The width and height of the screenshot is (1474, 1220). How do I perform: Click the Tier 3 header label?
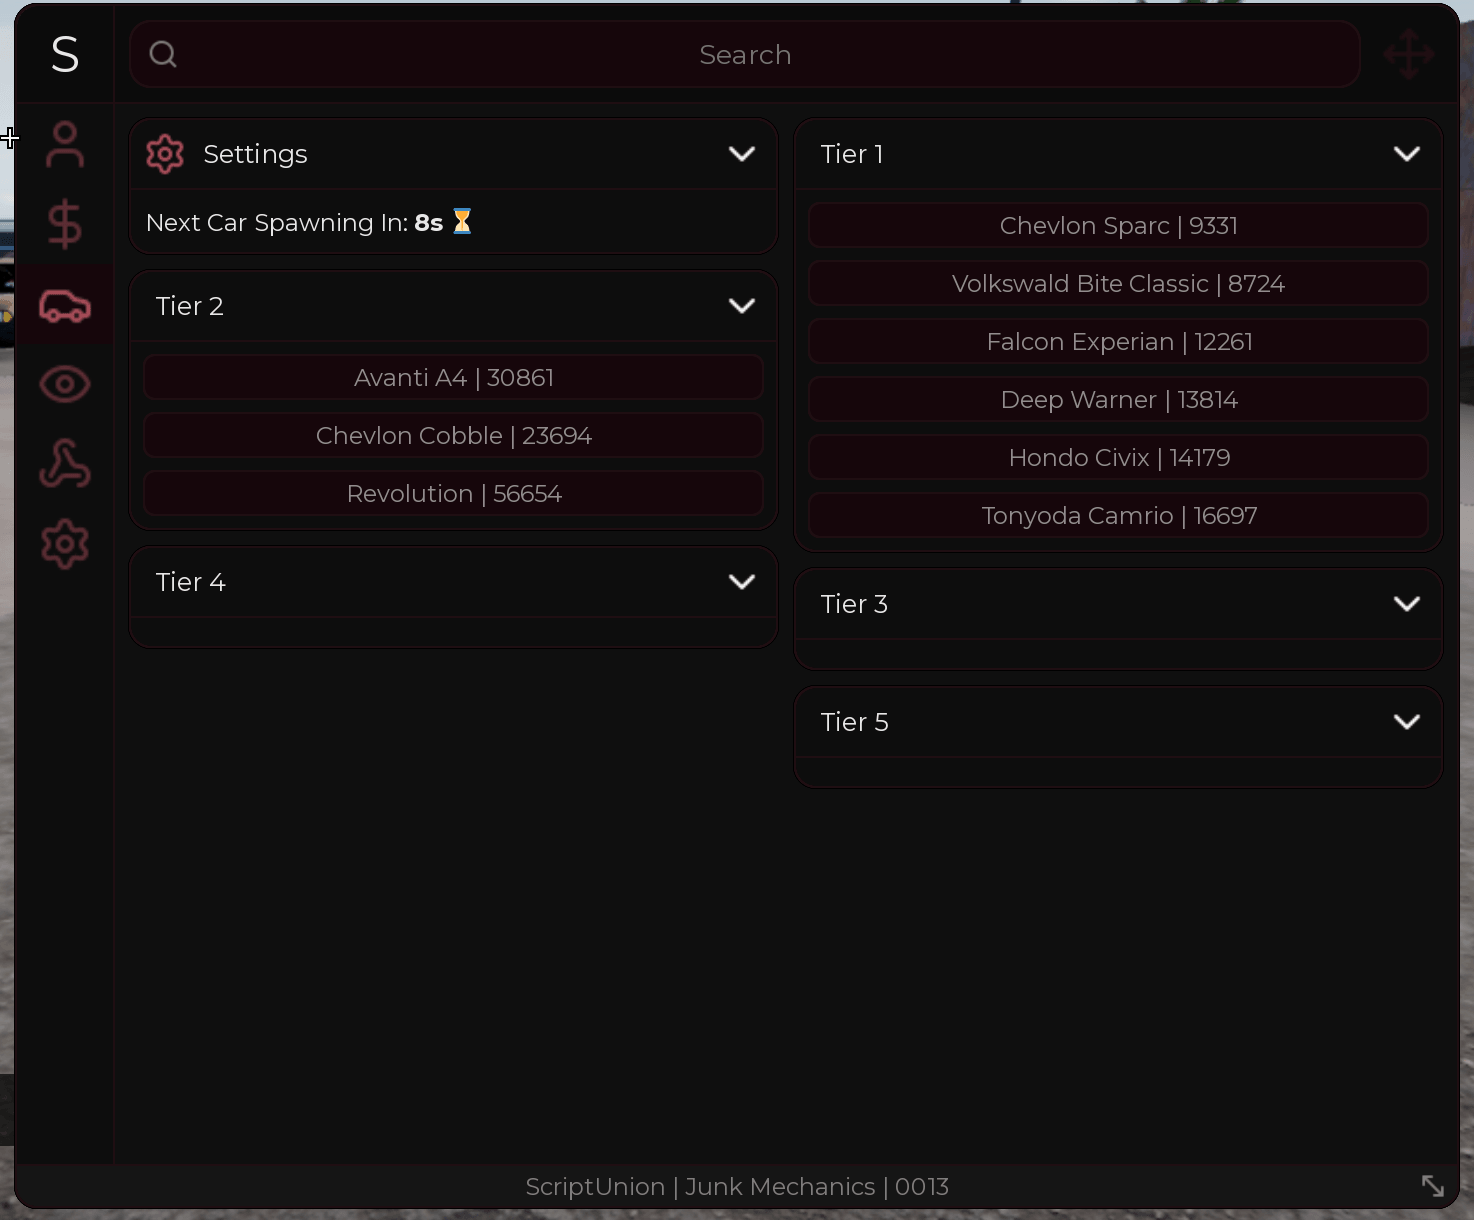[854, 604]
